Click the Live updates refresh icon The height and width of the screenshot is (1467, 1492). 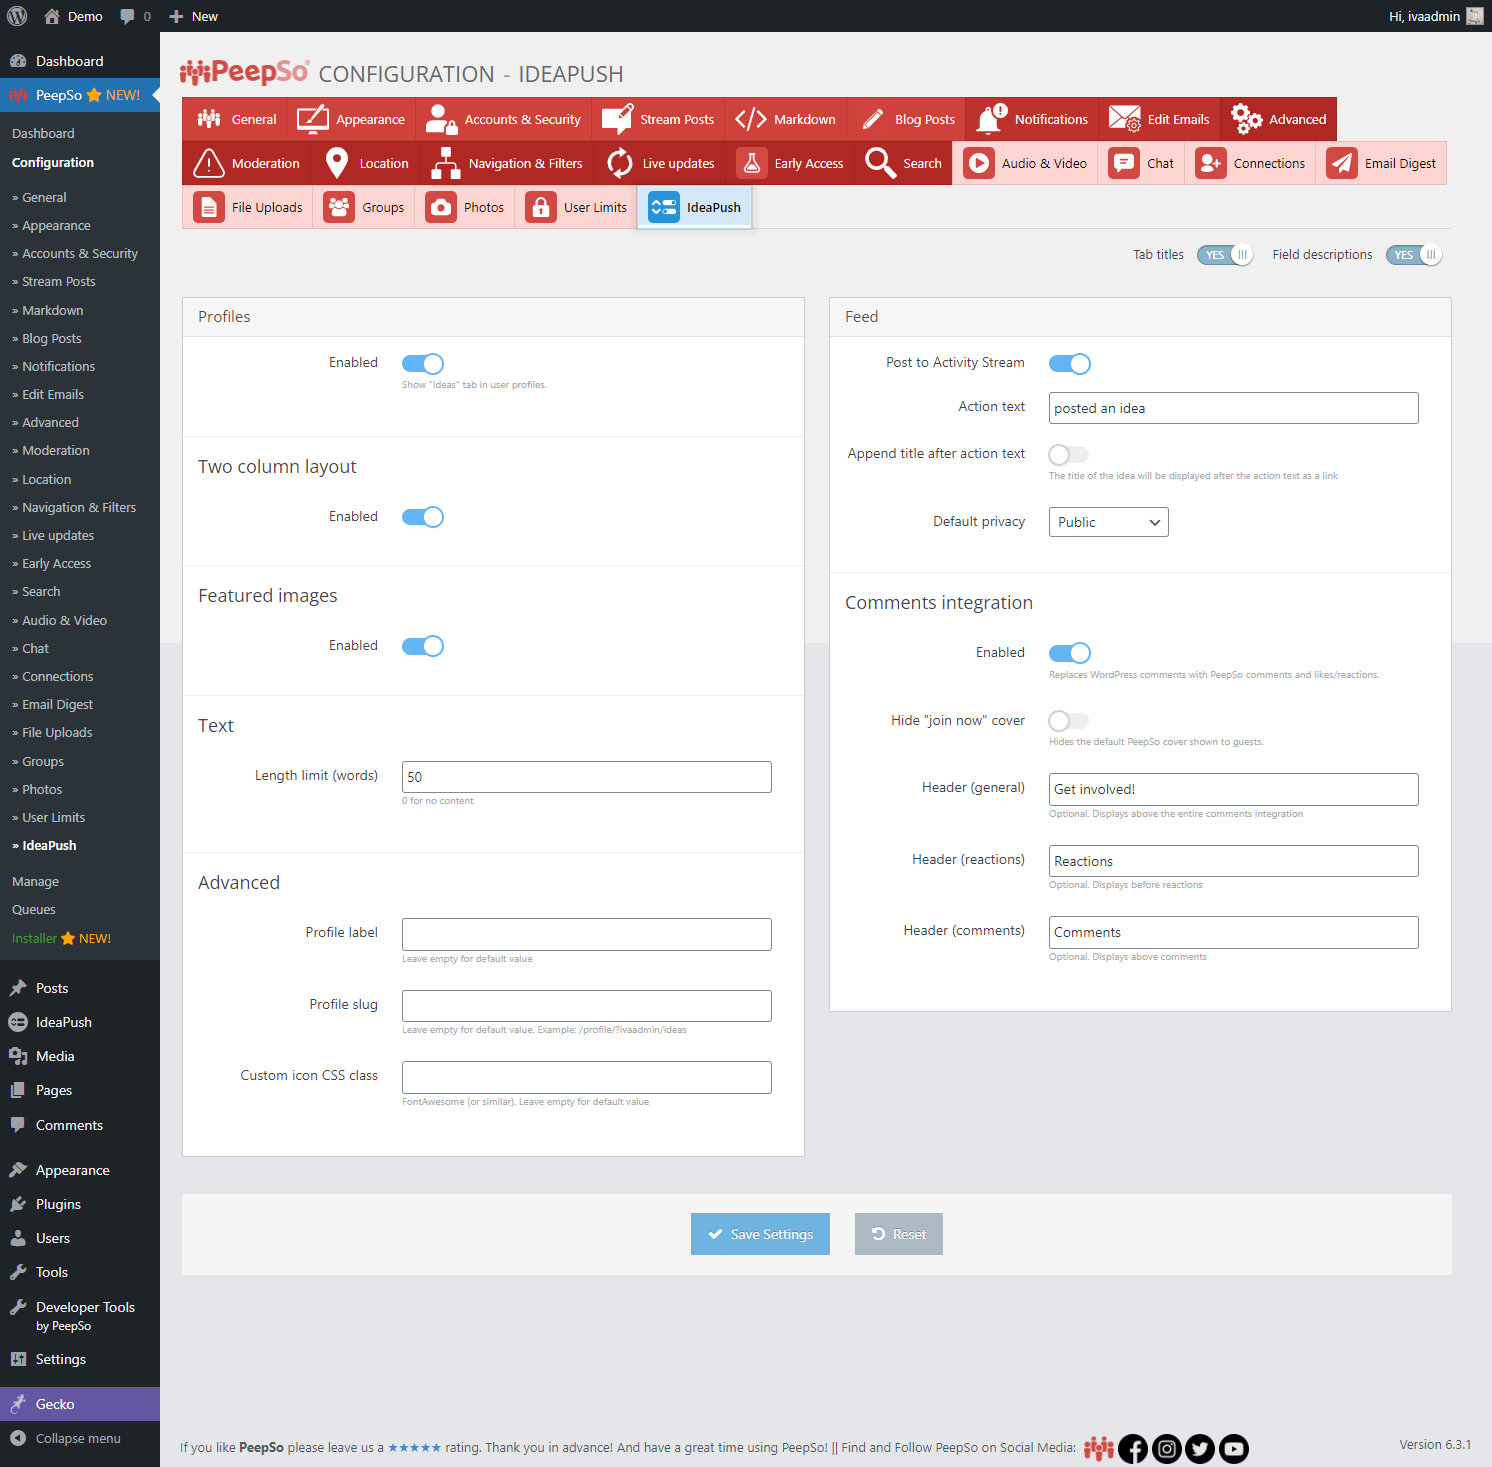coord(620,163)
